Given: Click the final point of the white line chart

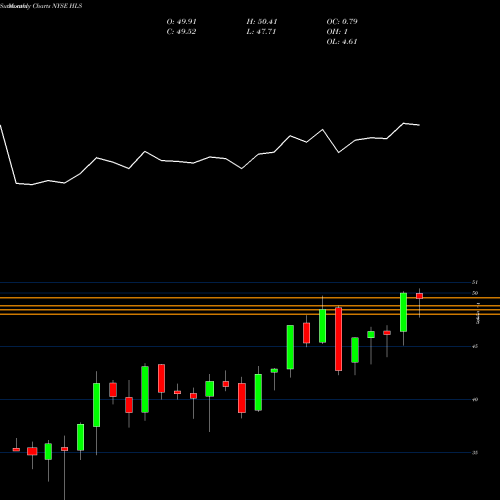Looking at the screenshot, I should coord(419,125).
